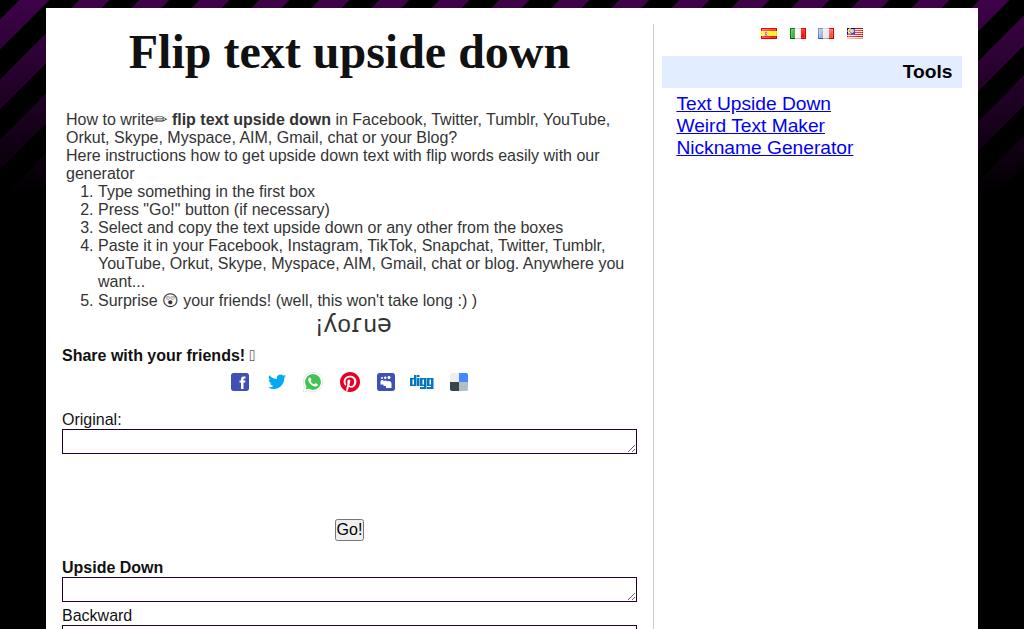1024x629 pixels.
Task: Click step 'Type something in the first box'
Action: point(206,191)
